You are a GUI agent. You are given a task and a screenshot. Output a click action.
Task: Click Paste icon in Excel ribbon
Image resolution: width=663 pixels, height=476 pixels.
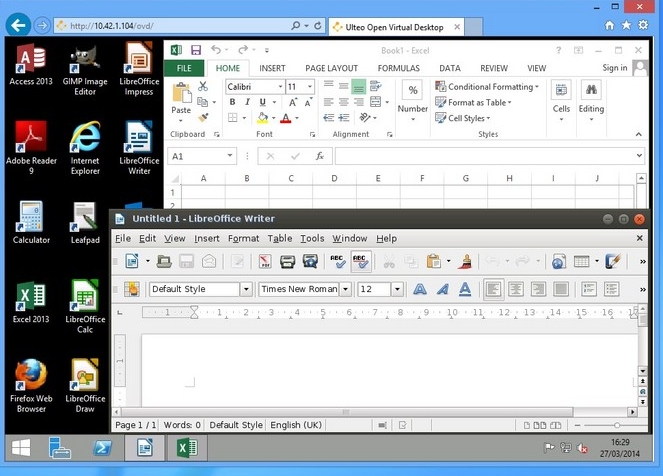tap(182, 93)
